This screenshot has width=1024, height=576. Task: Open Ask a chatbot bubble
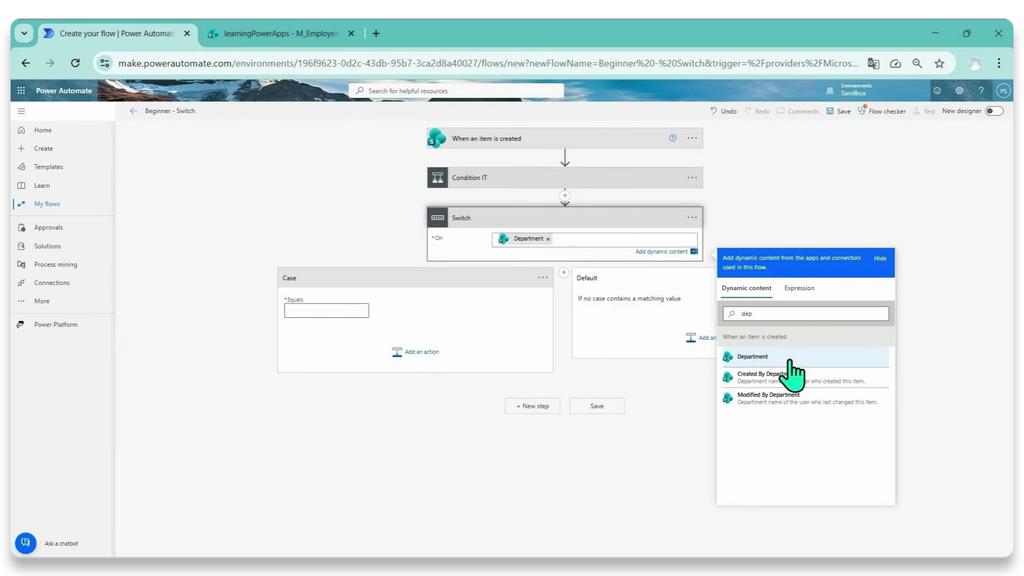[25, 543]
